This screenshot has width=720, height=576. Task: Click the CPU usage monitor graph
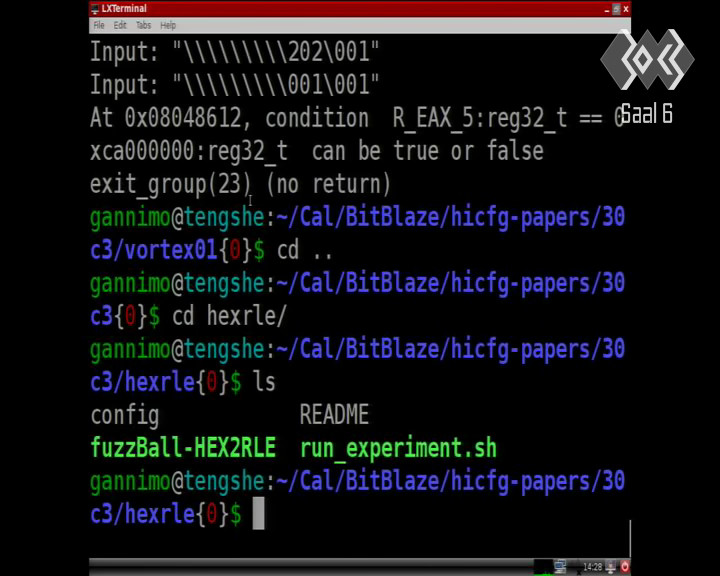(x=543, y=566)
